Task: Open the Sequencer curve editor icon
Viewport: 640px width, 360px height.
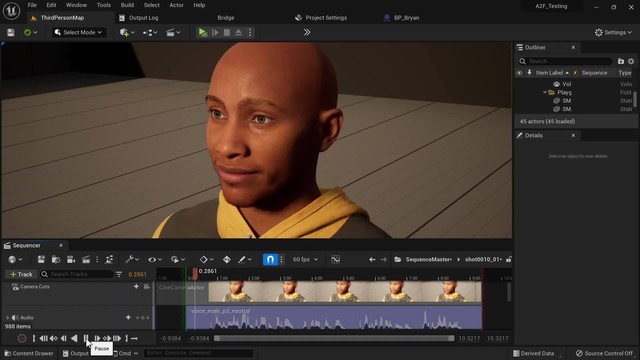Action: tap(336, 259)
